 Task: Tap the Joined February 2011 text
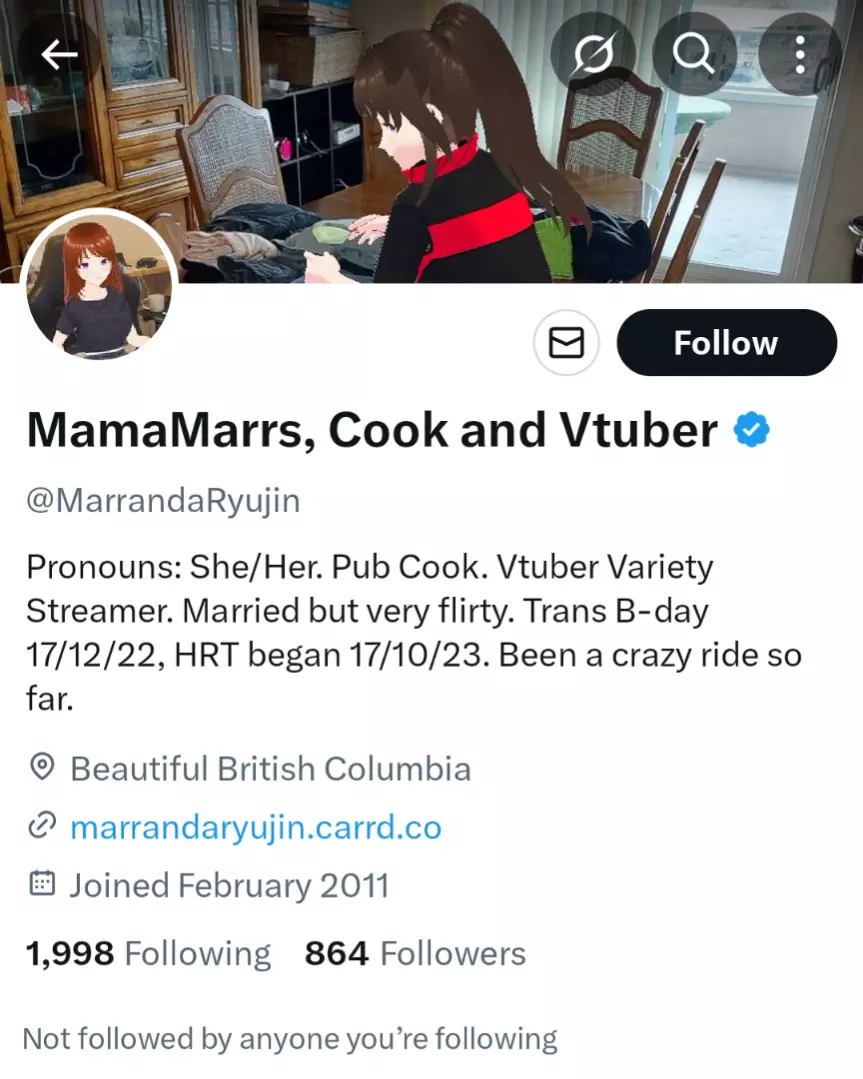(x=228, y=885)
